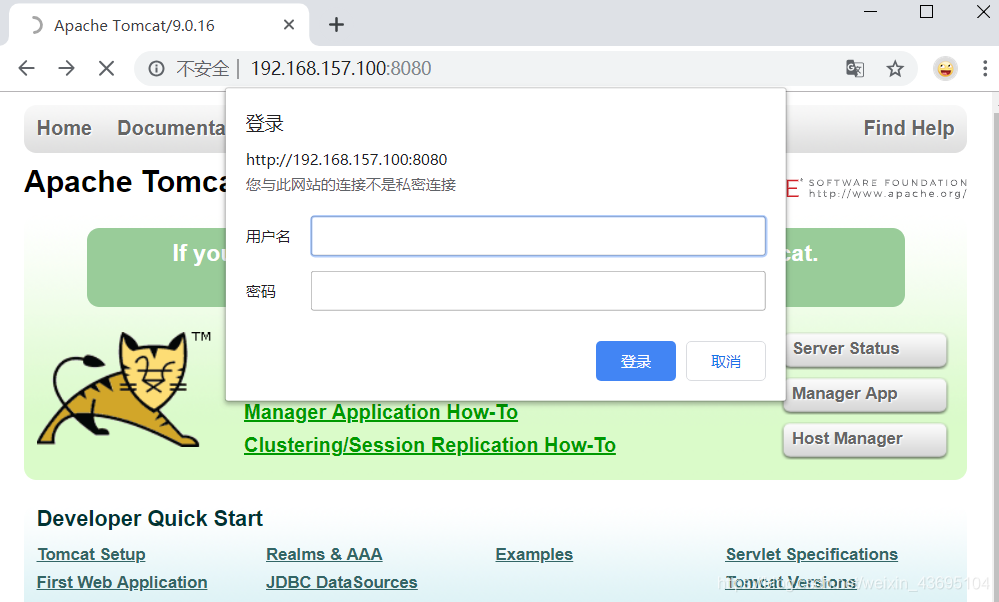Open the Home menu item

64,128
